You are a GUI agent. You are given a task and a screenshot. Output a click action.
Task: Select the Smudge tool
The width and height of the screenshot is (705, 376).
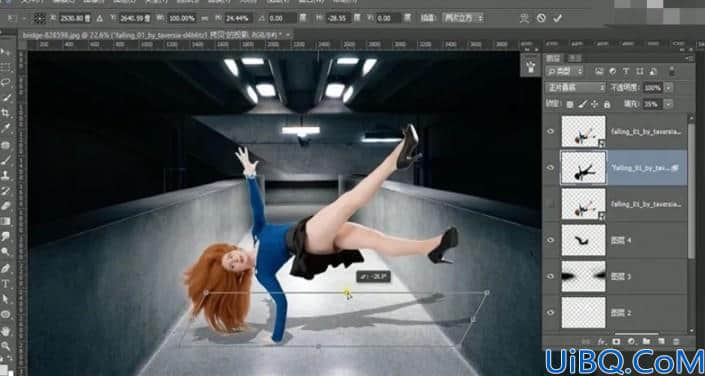pos(6,236)
